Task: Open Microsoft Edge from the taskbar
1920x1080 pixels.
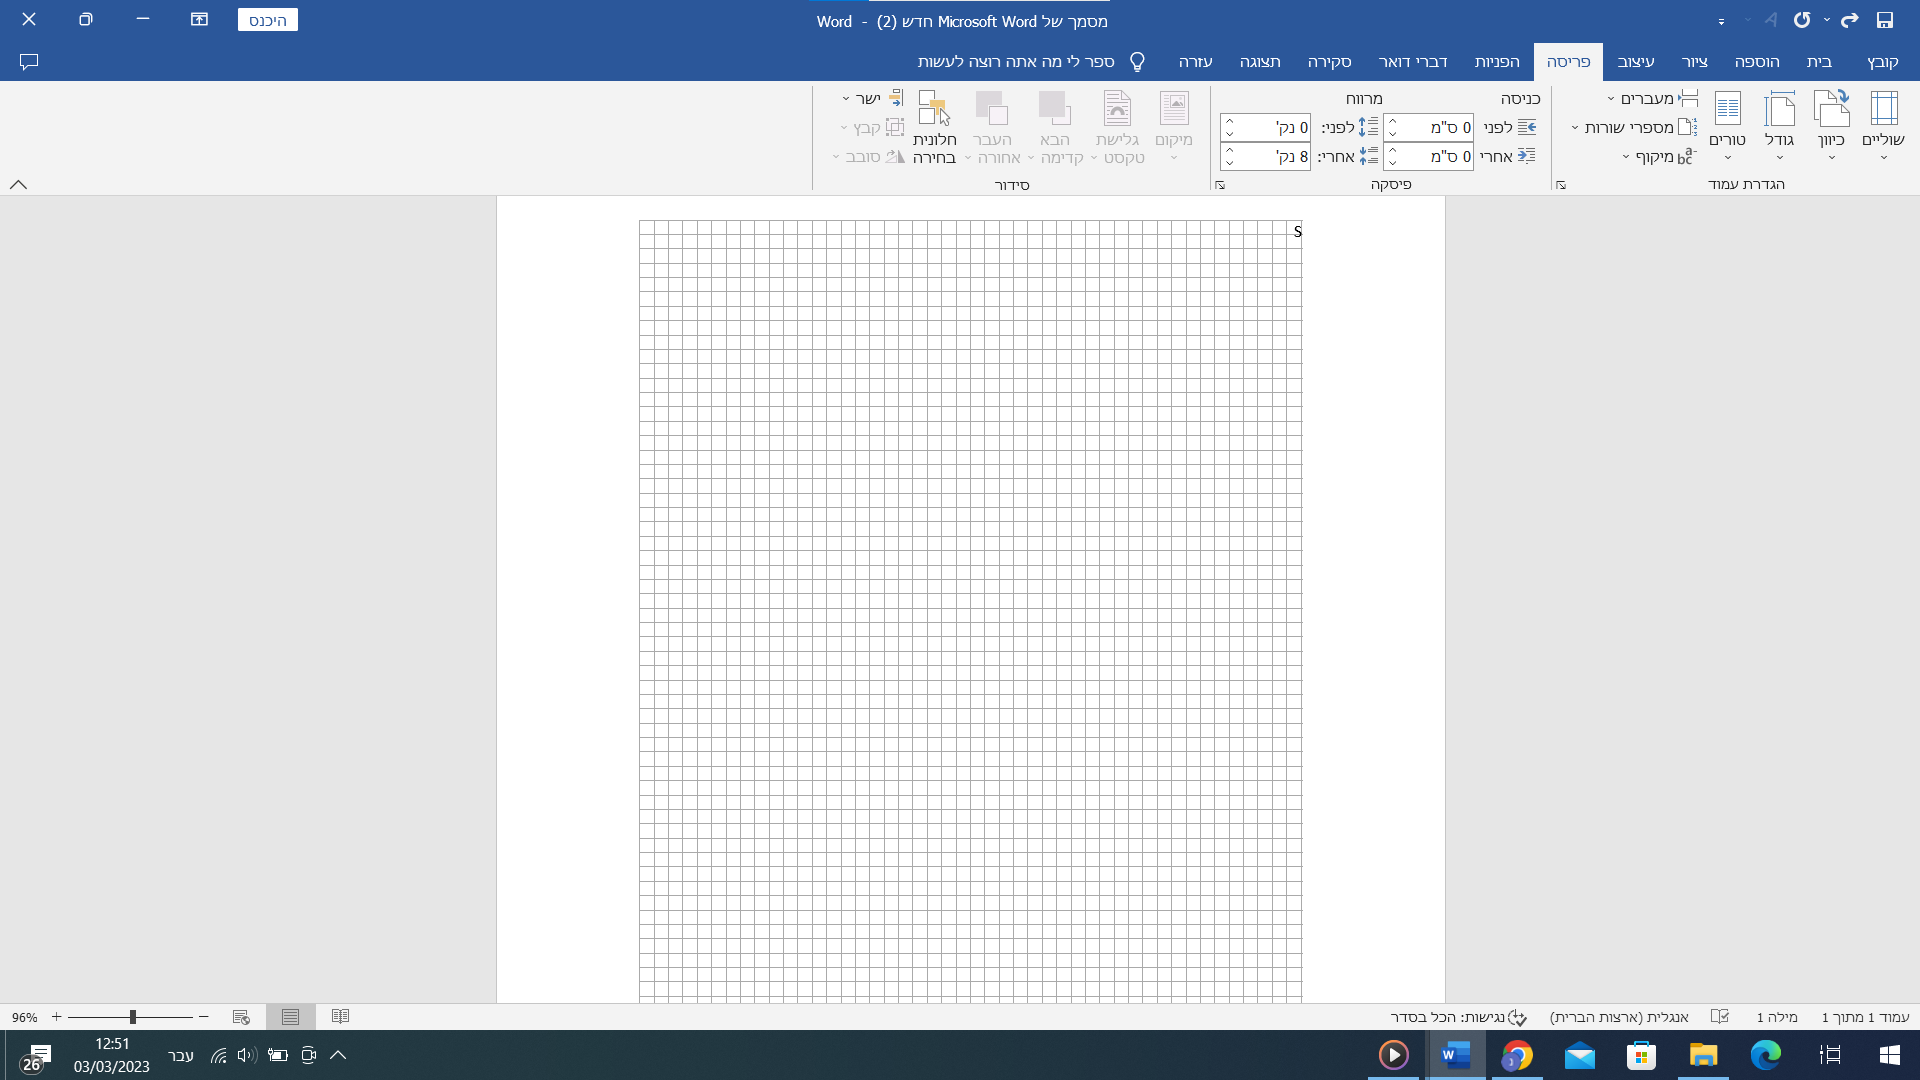Action: 1766,1055
